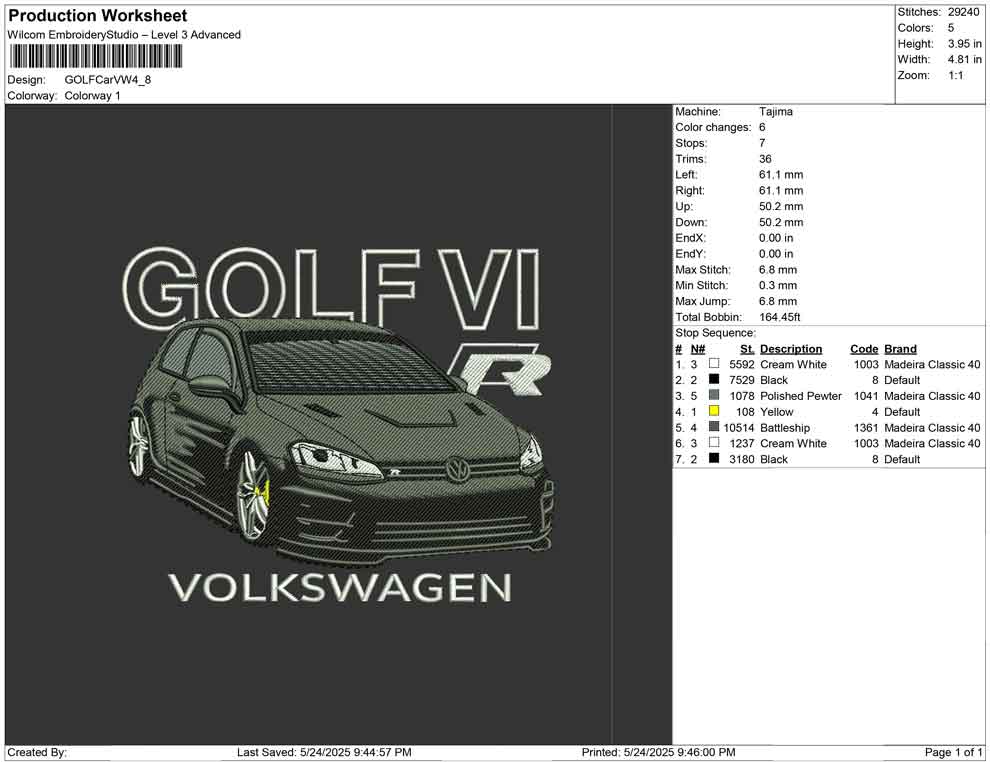Screen dimensions: 990x762
Task: Click the Page 1 of 1 footer text
Action: [x=954, y=752]
